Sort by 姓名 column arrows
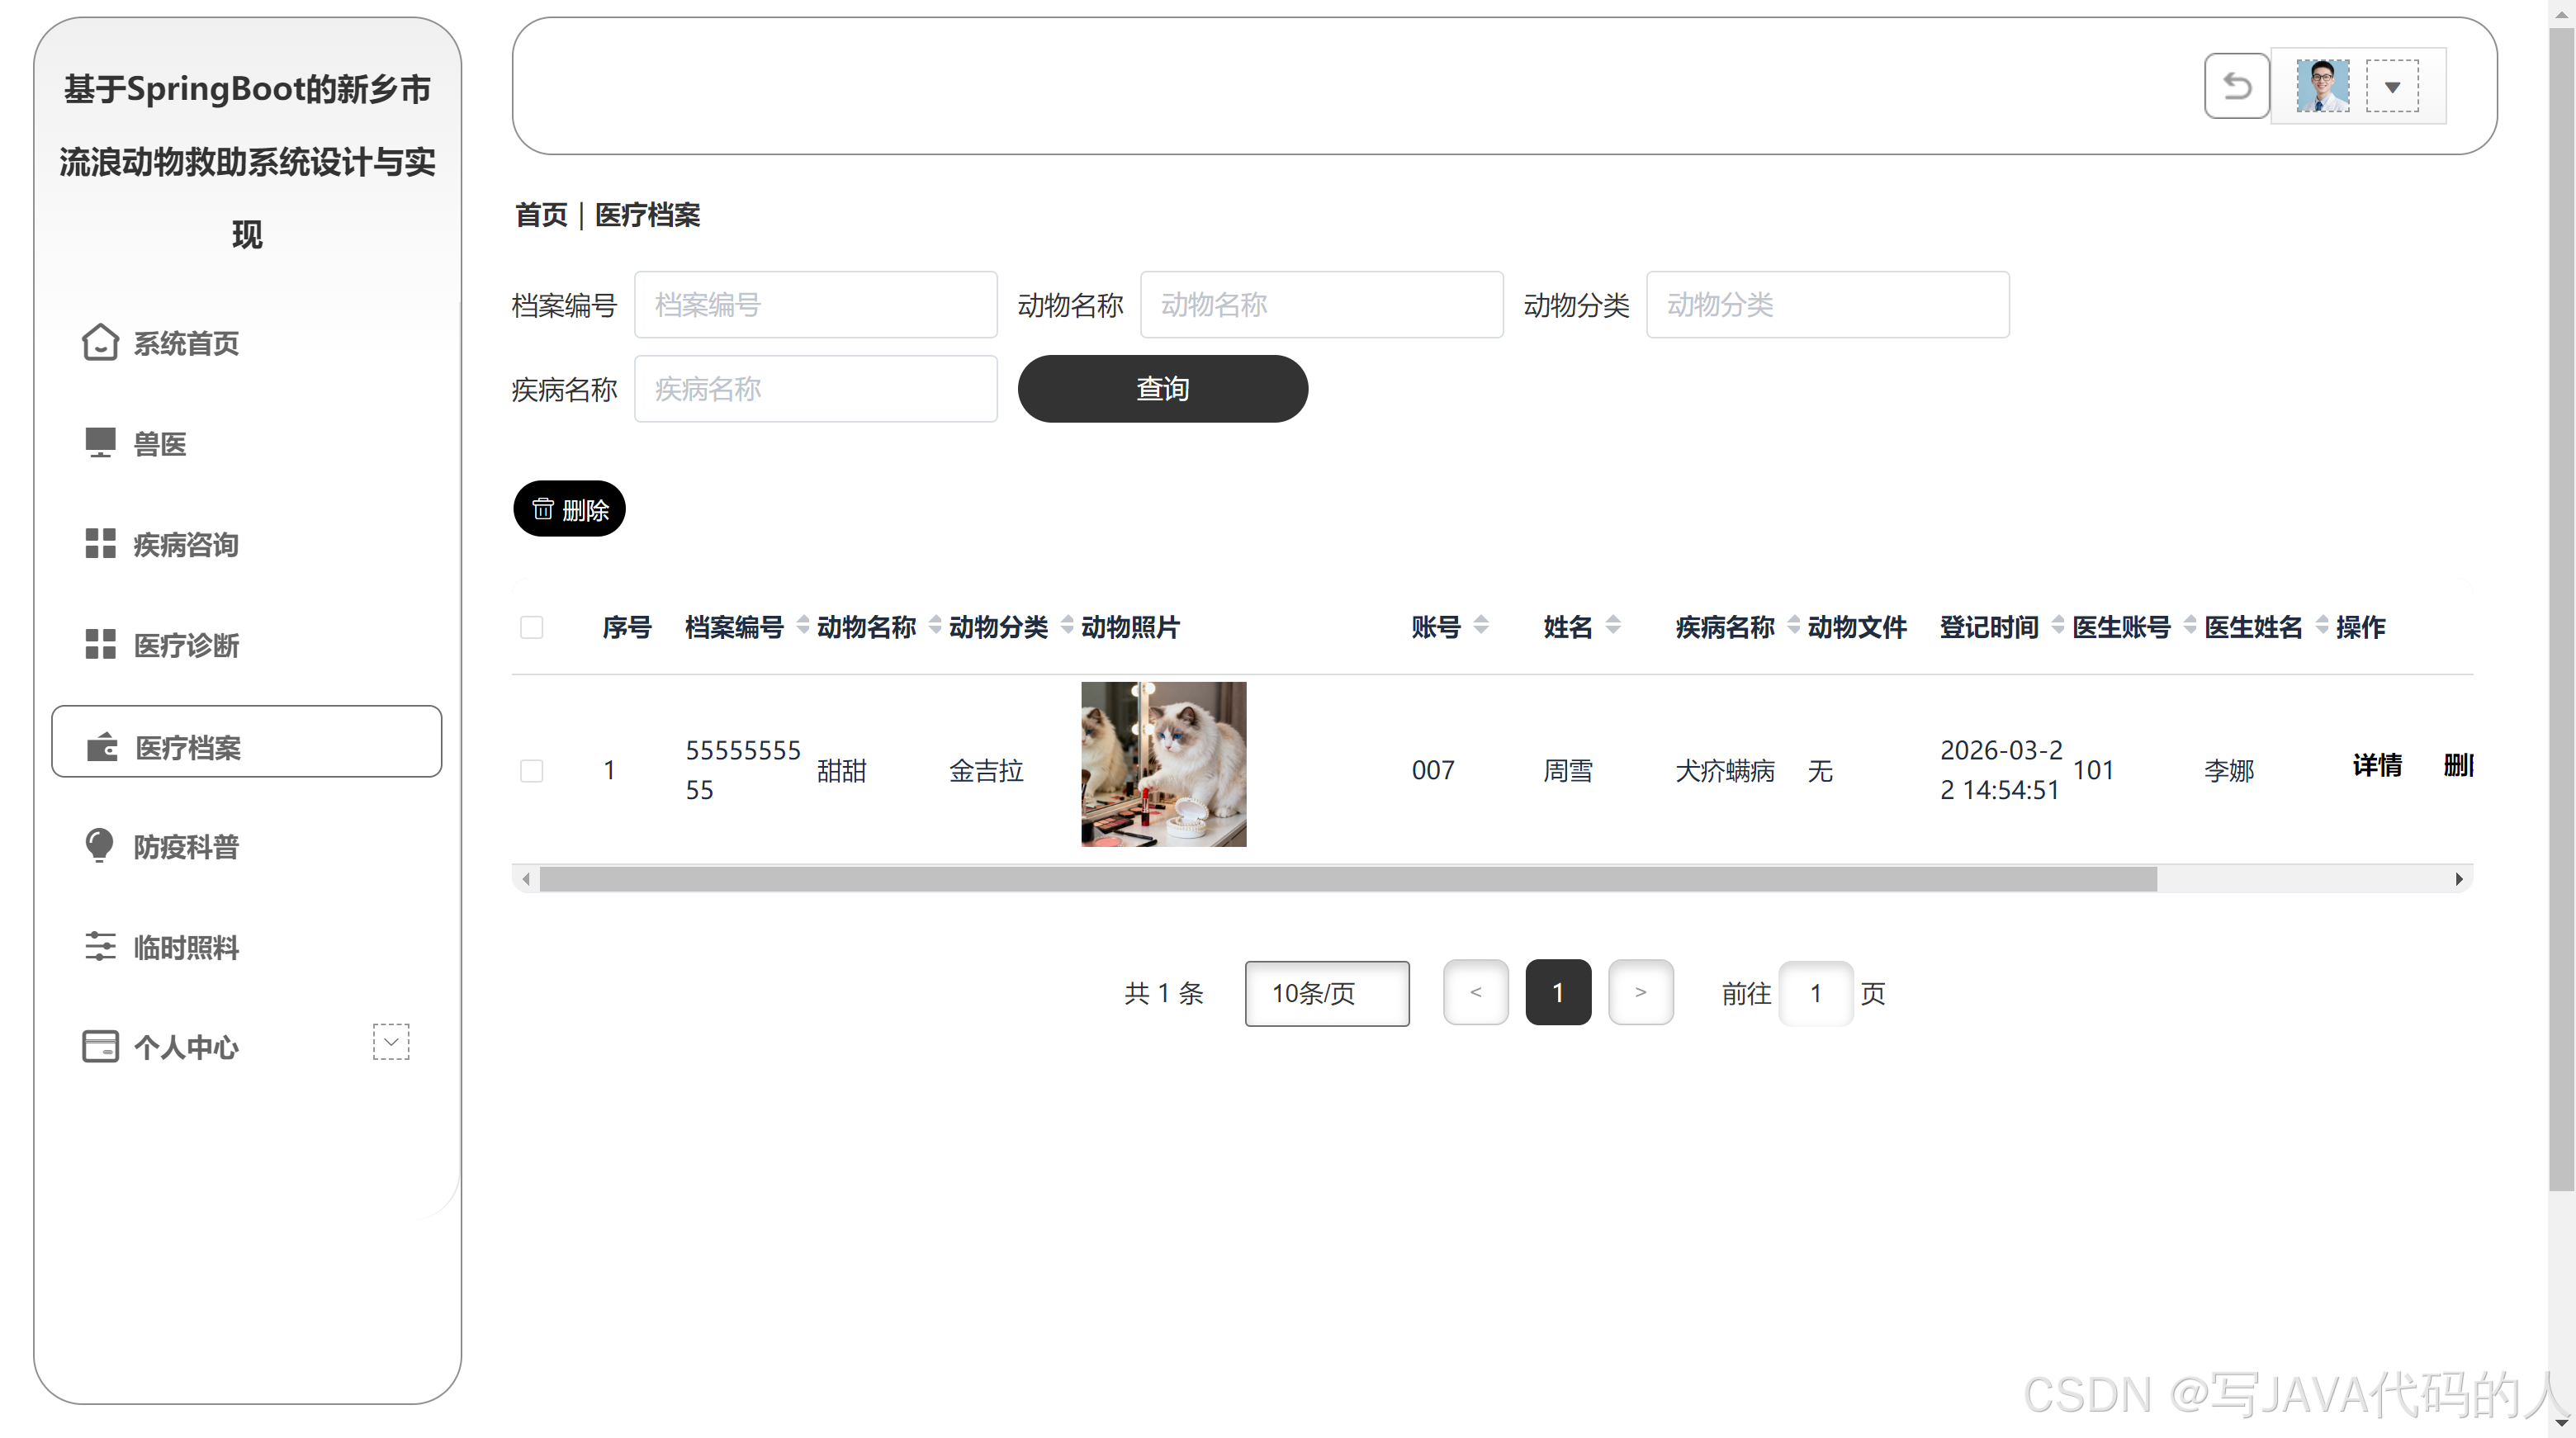 click(1612, 626)
